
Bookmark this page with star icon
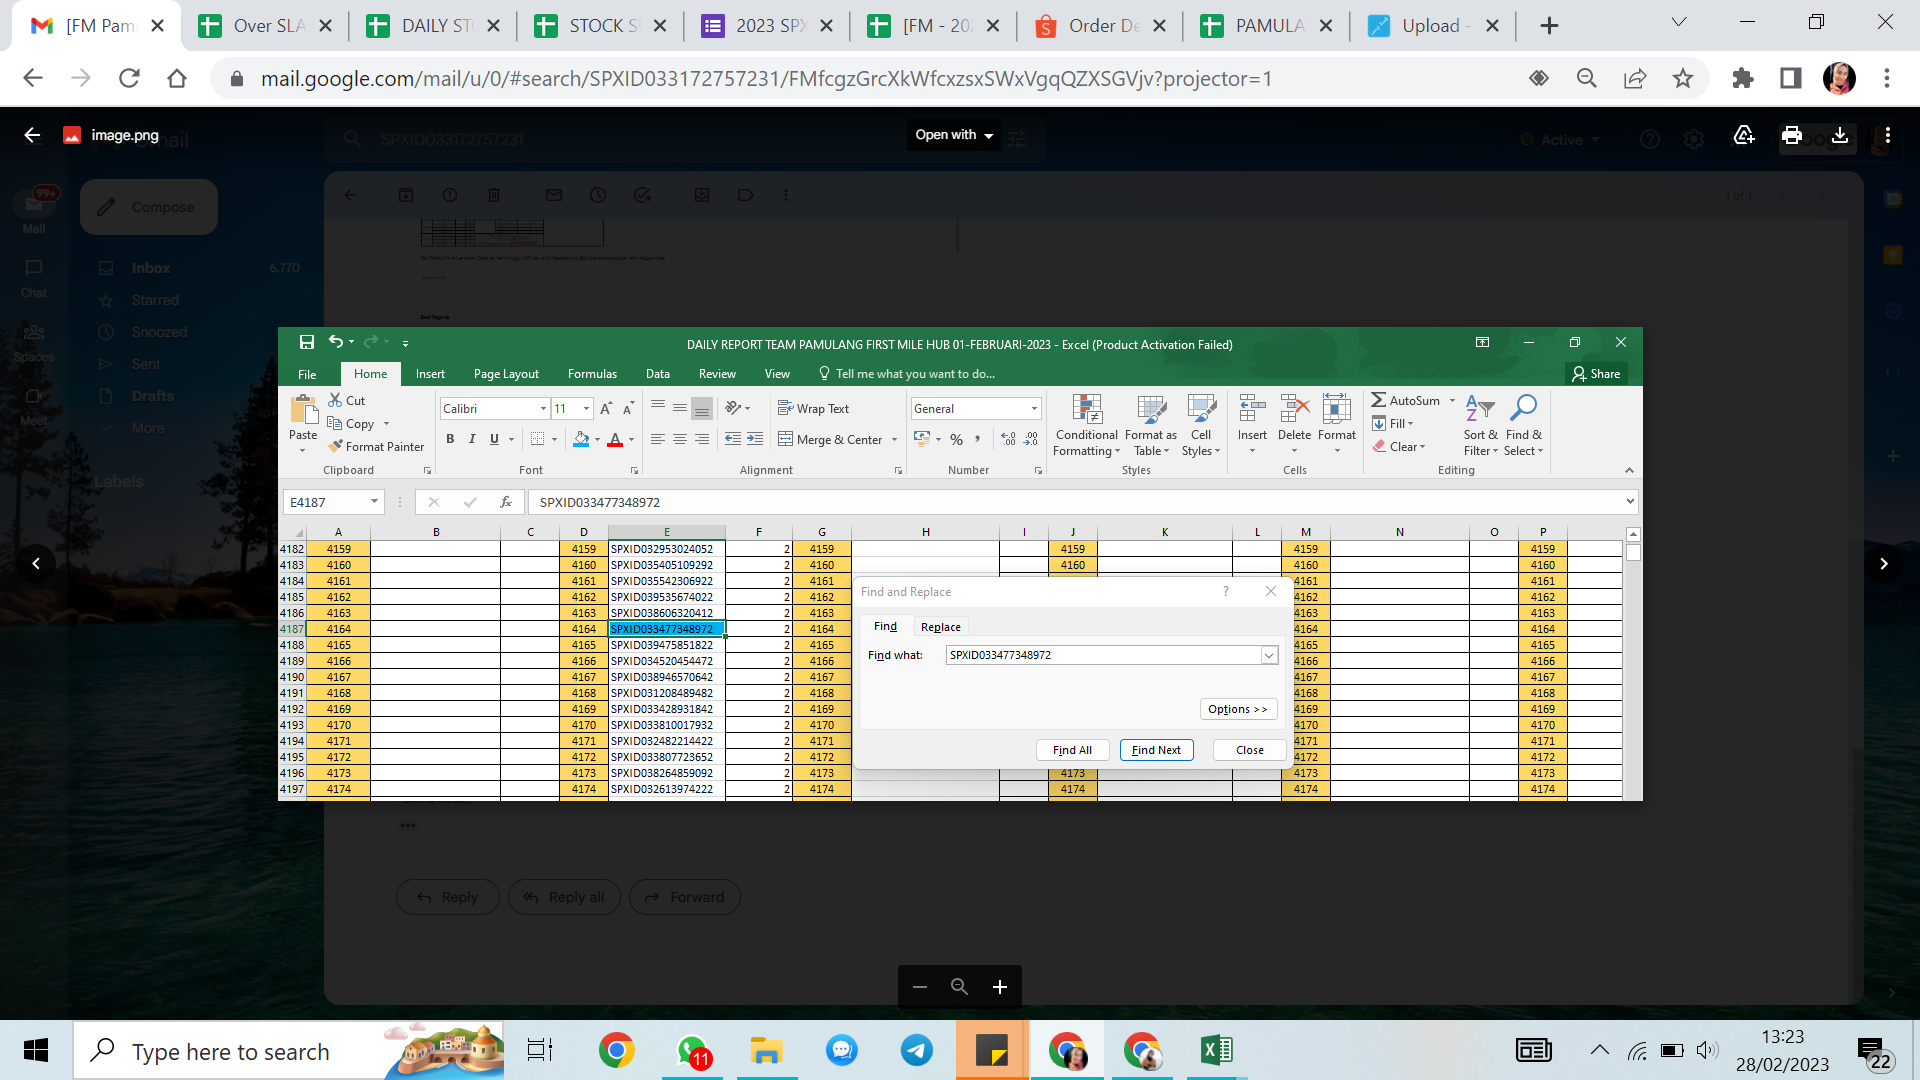[x=1684, y=78]
